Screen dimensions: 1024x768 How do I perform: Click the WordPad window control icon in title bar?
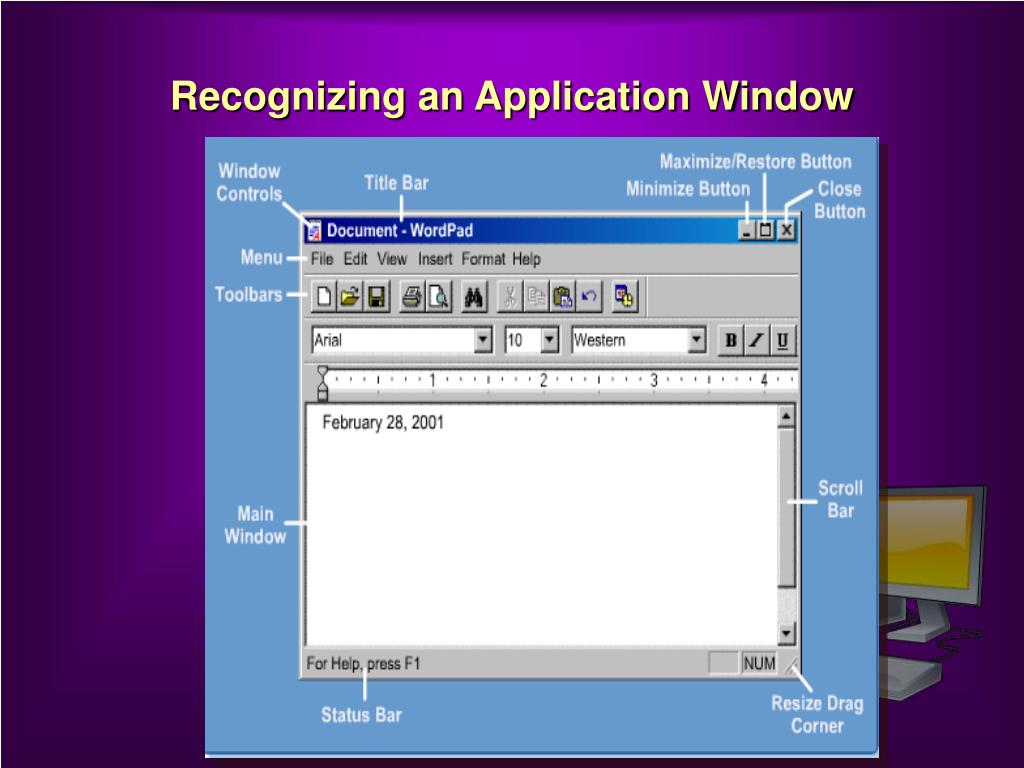314,231
